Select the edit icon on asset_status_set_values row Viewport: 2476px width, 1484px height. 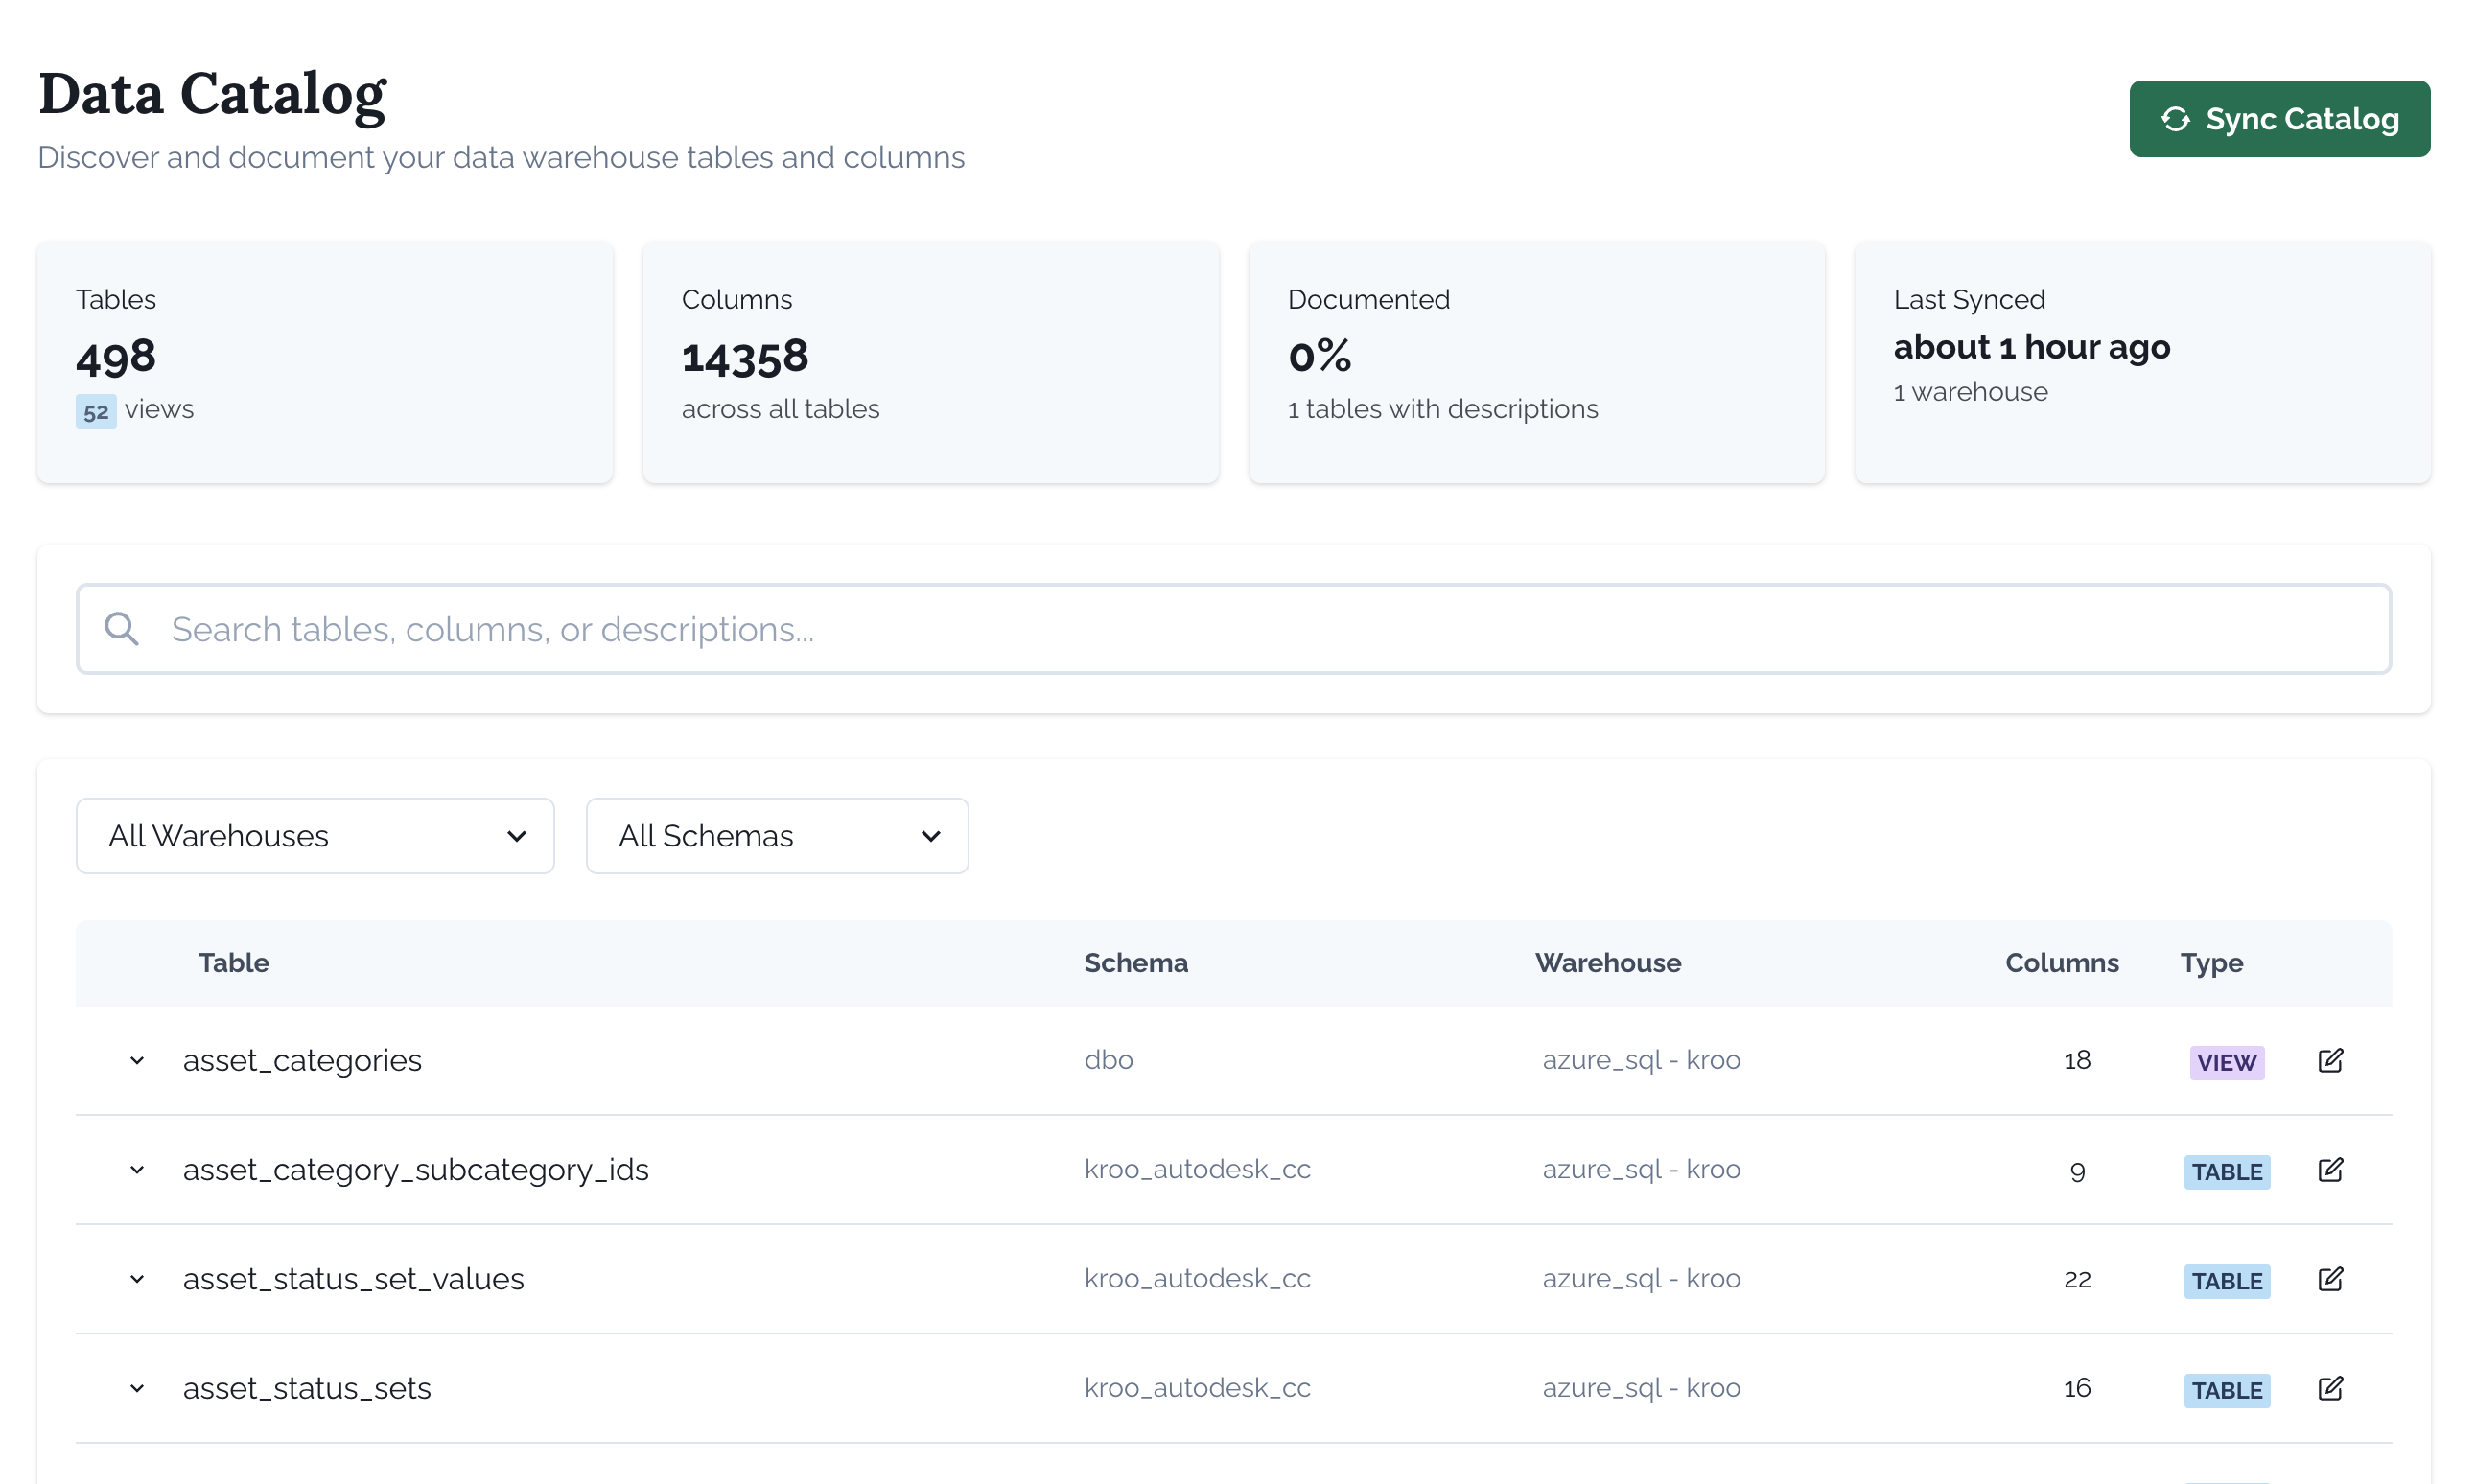(x=2331, y=1278)
